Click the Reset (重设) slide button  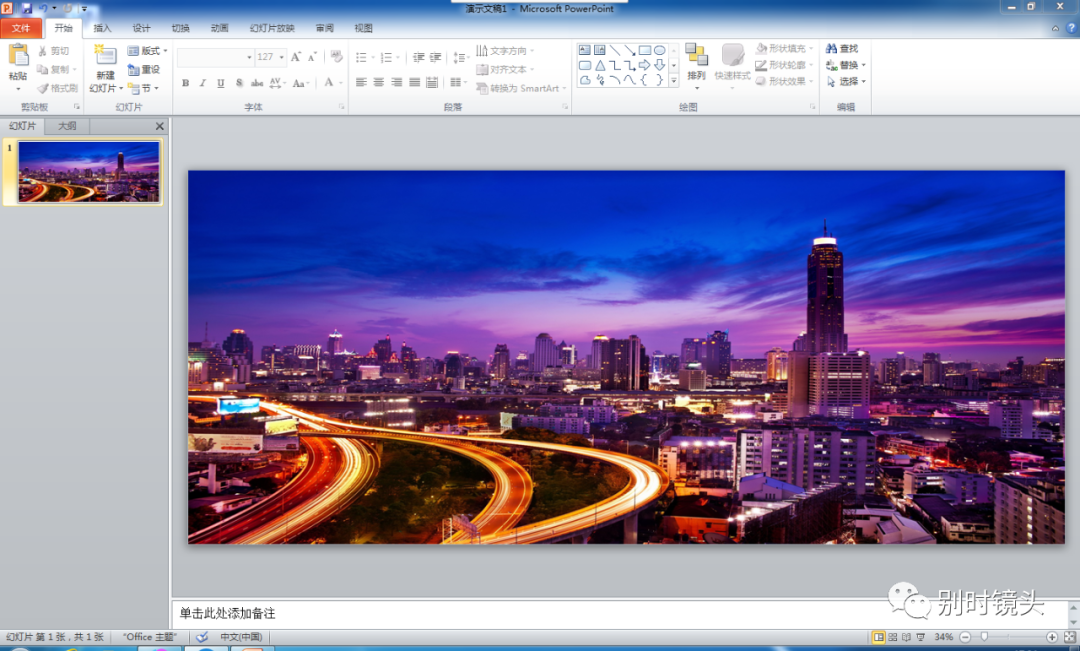pos(144,70)
